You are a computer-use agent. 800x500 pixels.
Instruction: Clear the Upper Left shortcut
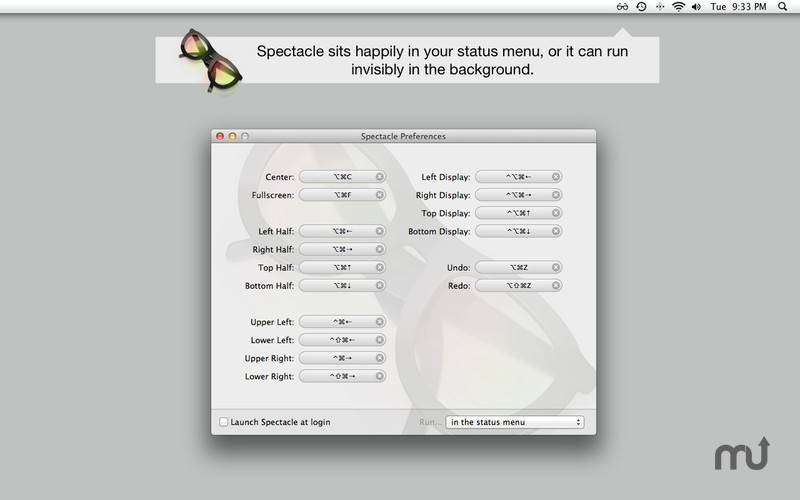tap(380, 321)
